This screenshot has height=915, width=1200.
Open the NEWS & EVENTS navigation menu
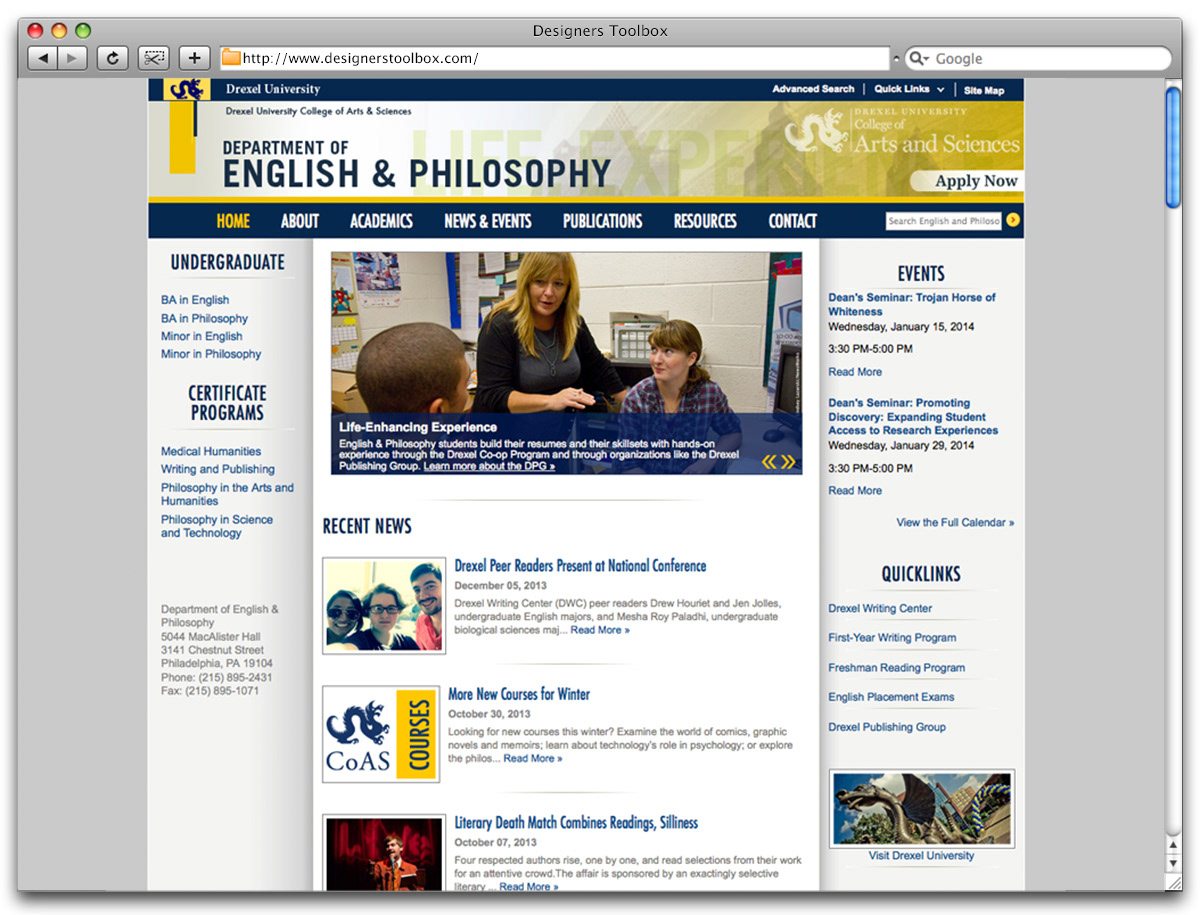click(488, 221)
